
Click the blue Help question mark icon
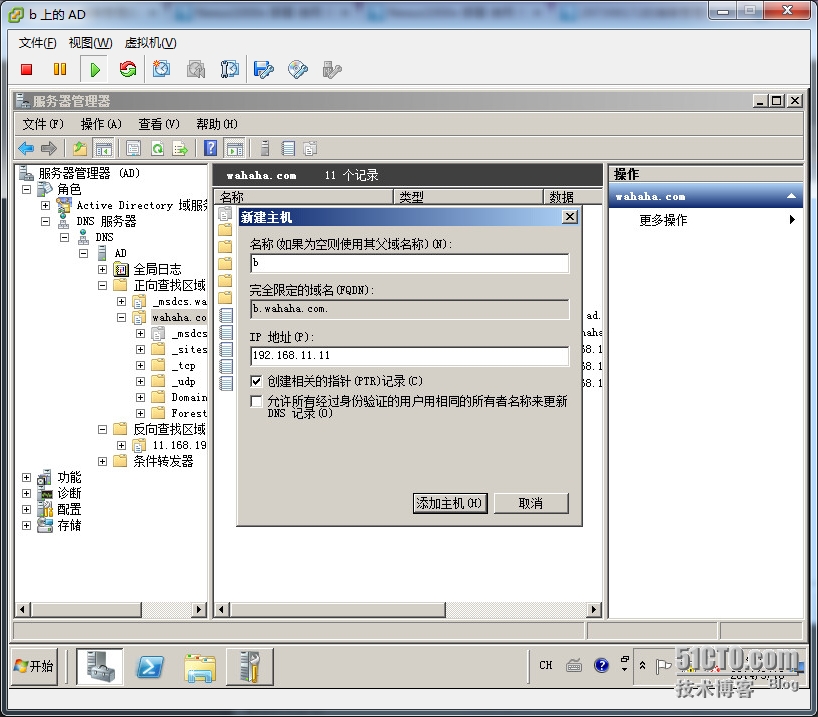pos(210,149)
